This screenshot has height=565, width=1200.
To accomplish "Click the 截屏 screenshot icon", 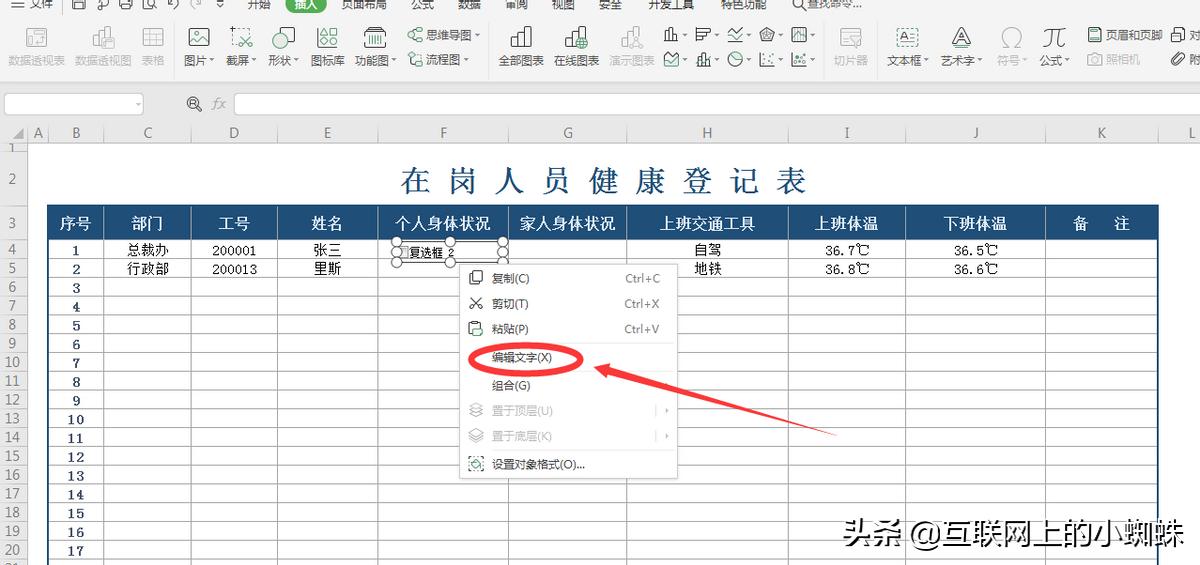I will (x=241, y=38).
